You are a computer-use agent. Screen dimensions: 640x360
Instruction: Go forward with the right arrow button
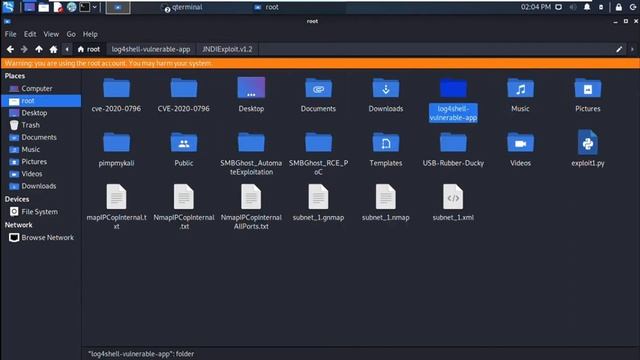(x=24, y=49)
